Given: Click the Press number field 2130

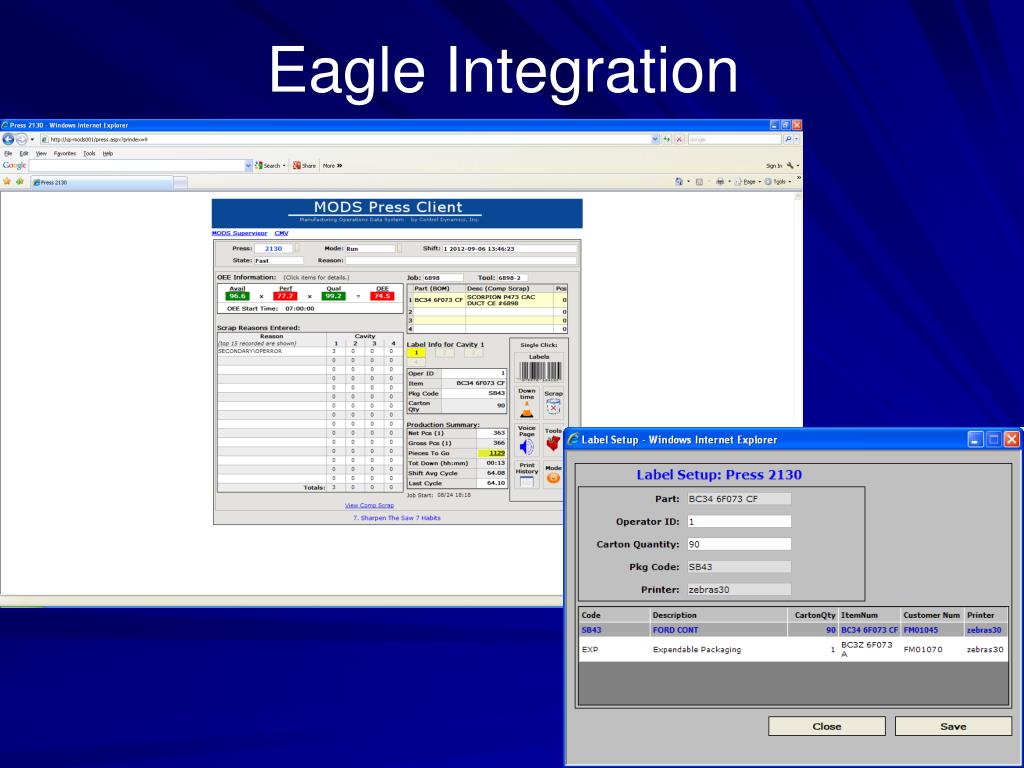Looking at the screenshot, I should pos(274,249).
